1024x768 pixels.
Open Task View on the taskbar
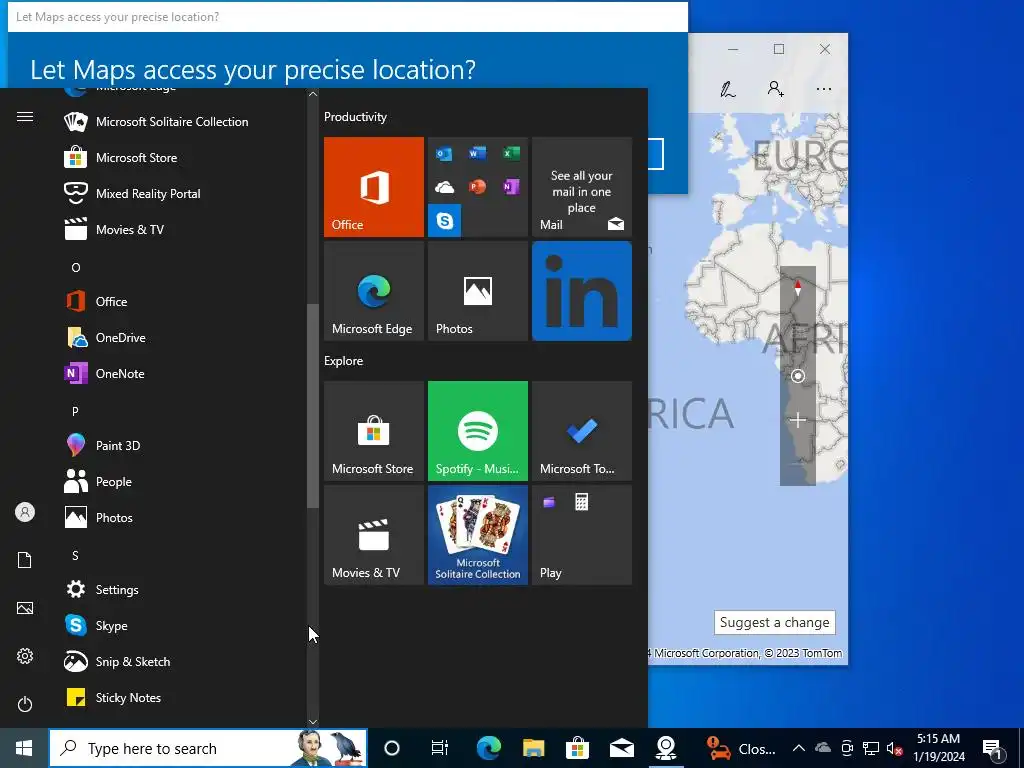(440, 748)
